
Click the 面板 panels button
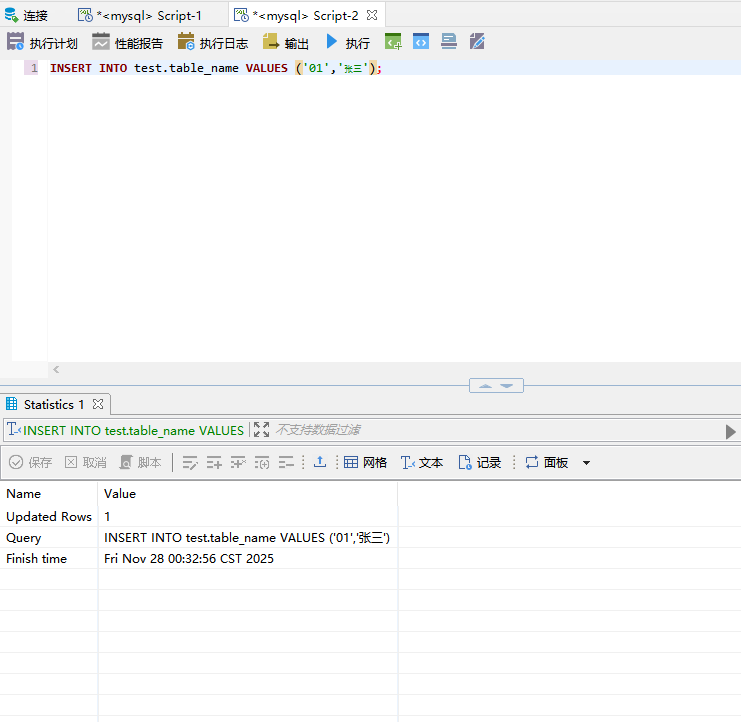coord(546,462)
